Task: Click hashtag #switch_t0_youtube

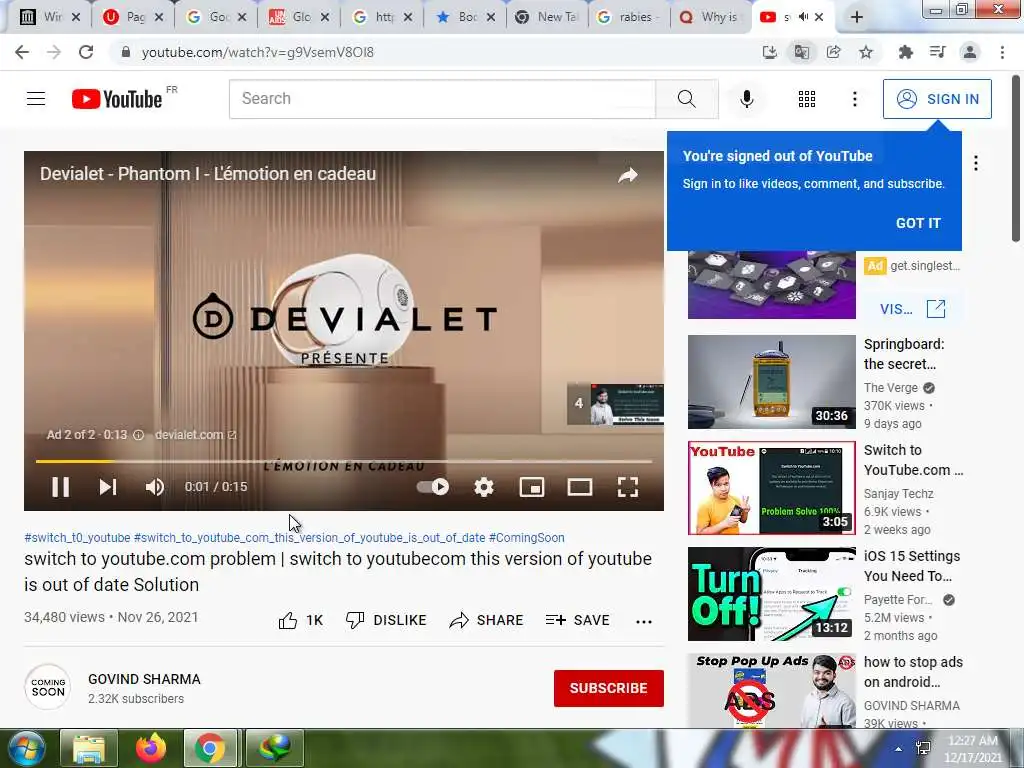Action: [x=77, y=537]
